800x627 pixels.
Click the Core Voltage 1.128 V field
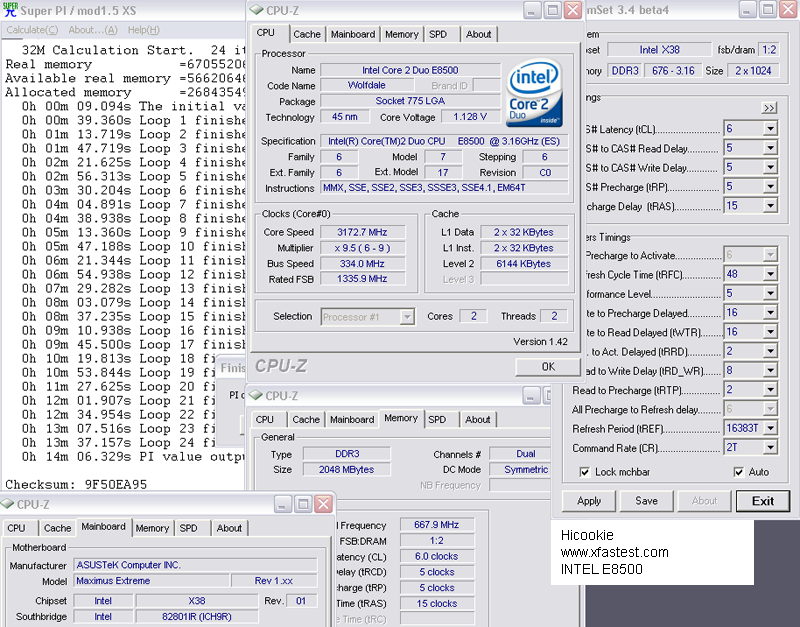pos(470,117)
